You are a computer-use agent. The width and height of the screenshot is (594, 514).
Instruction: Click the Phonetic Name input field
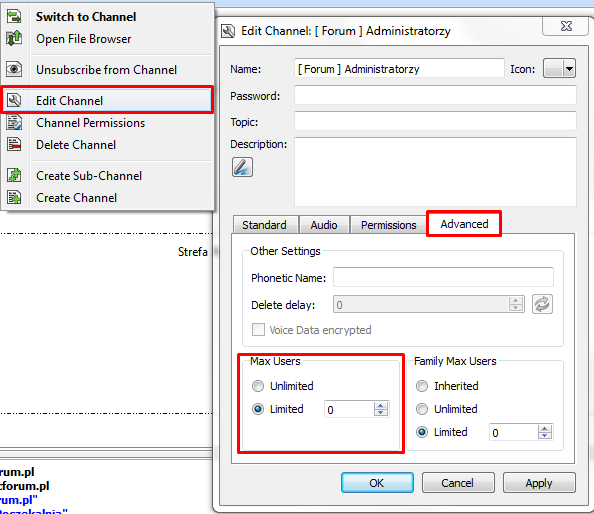pyautogui.click(x=443, y=277)
